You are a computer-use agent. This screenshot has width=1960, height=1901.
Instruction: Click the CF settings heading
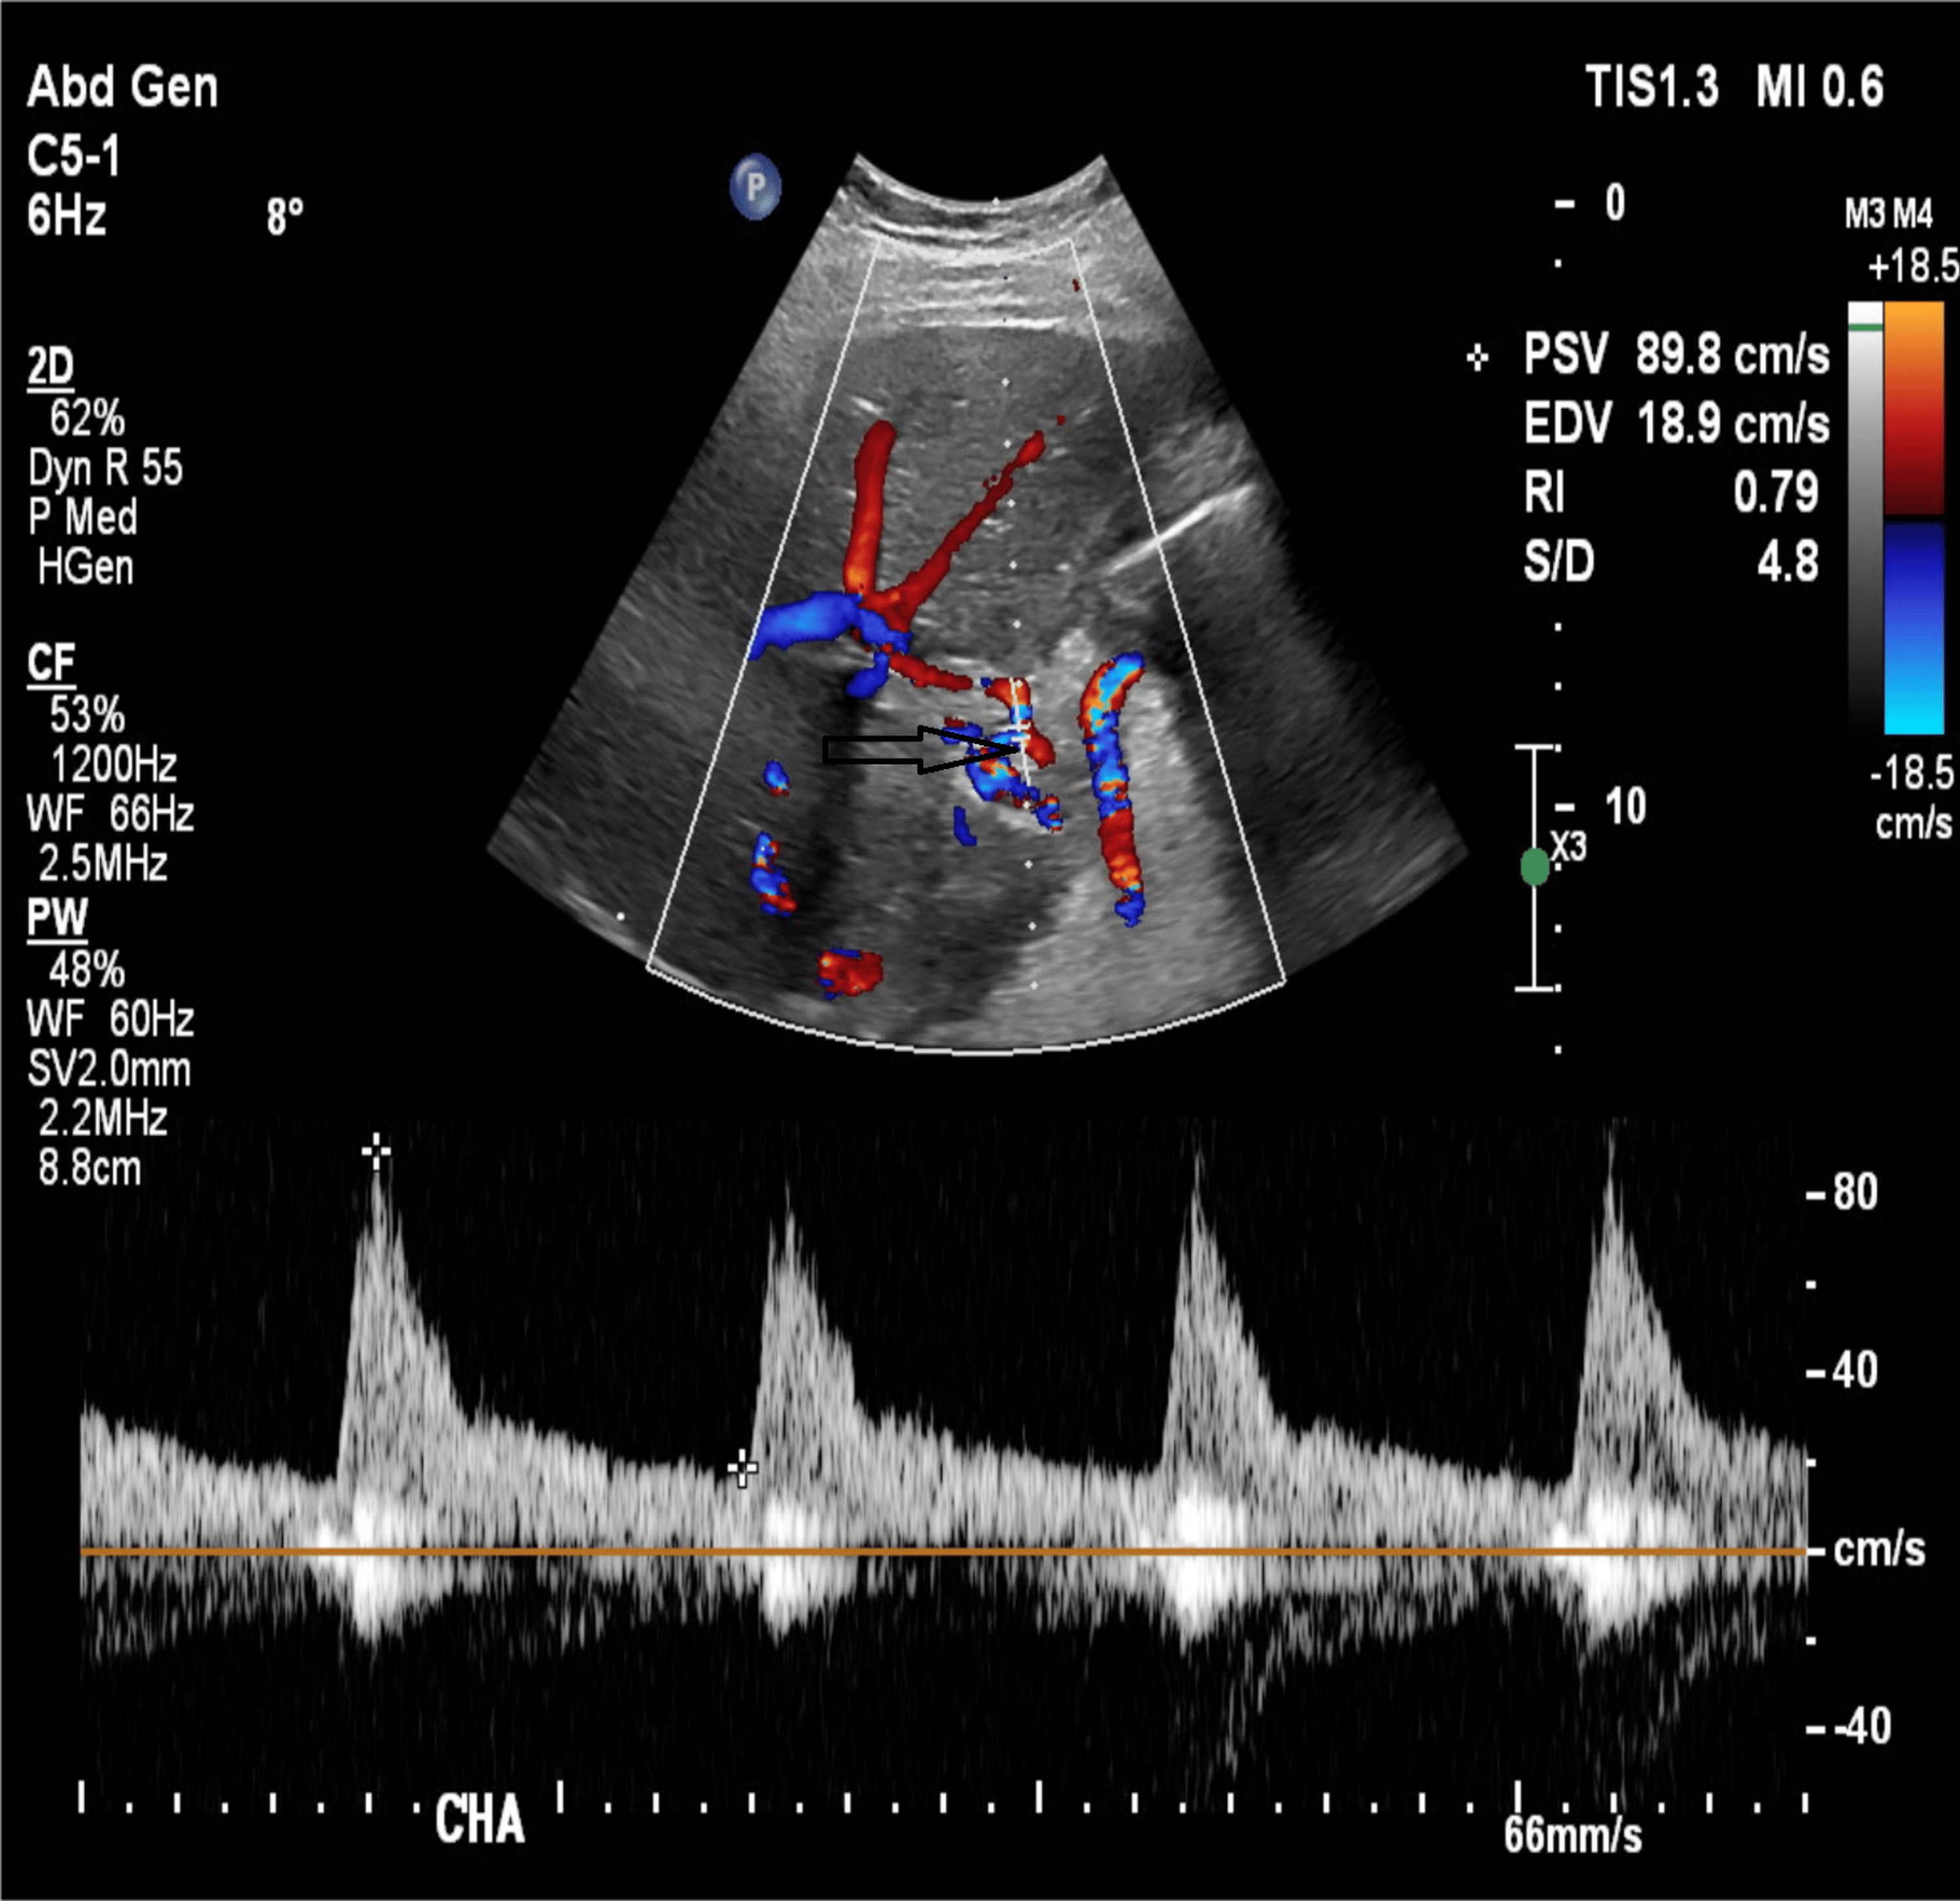(x=50, y=663)
